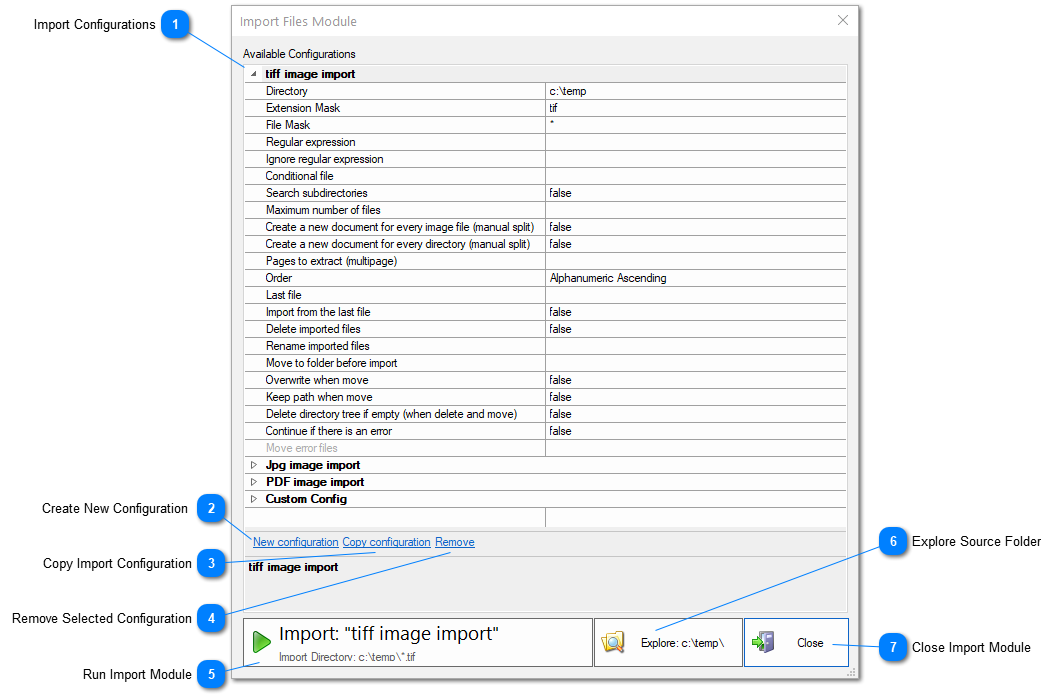1057x699 pixels.
Task: Toggle the Overwrite when move option
Action: point(600,379)
